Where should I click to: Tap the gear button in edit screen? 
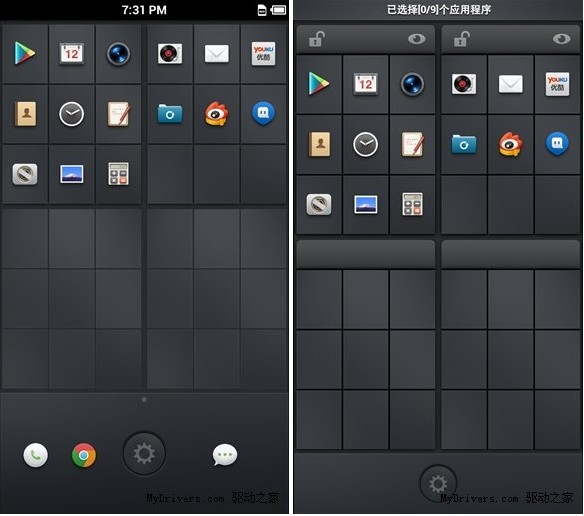coord(438,484)
